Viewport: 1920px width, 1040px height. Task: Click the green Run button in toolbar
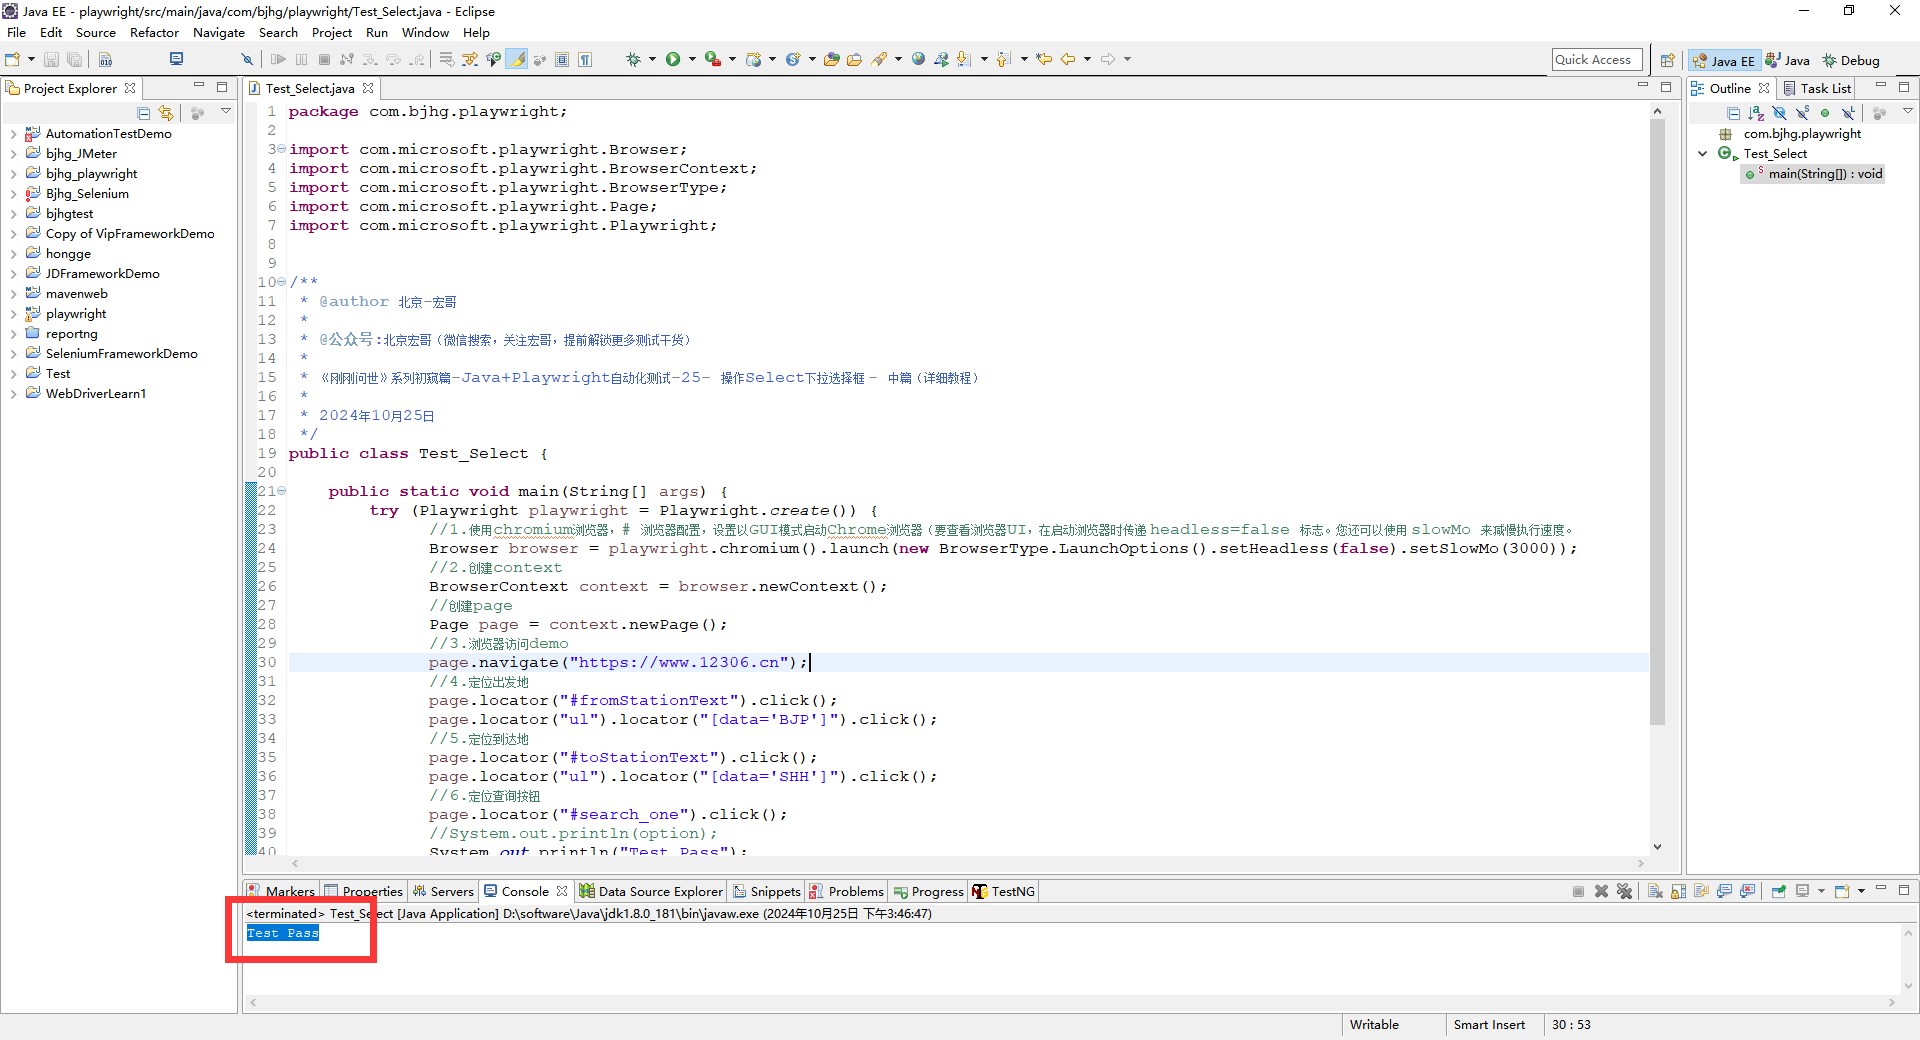(673, 60)
